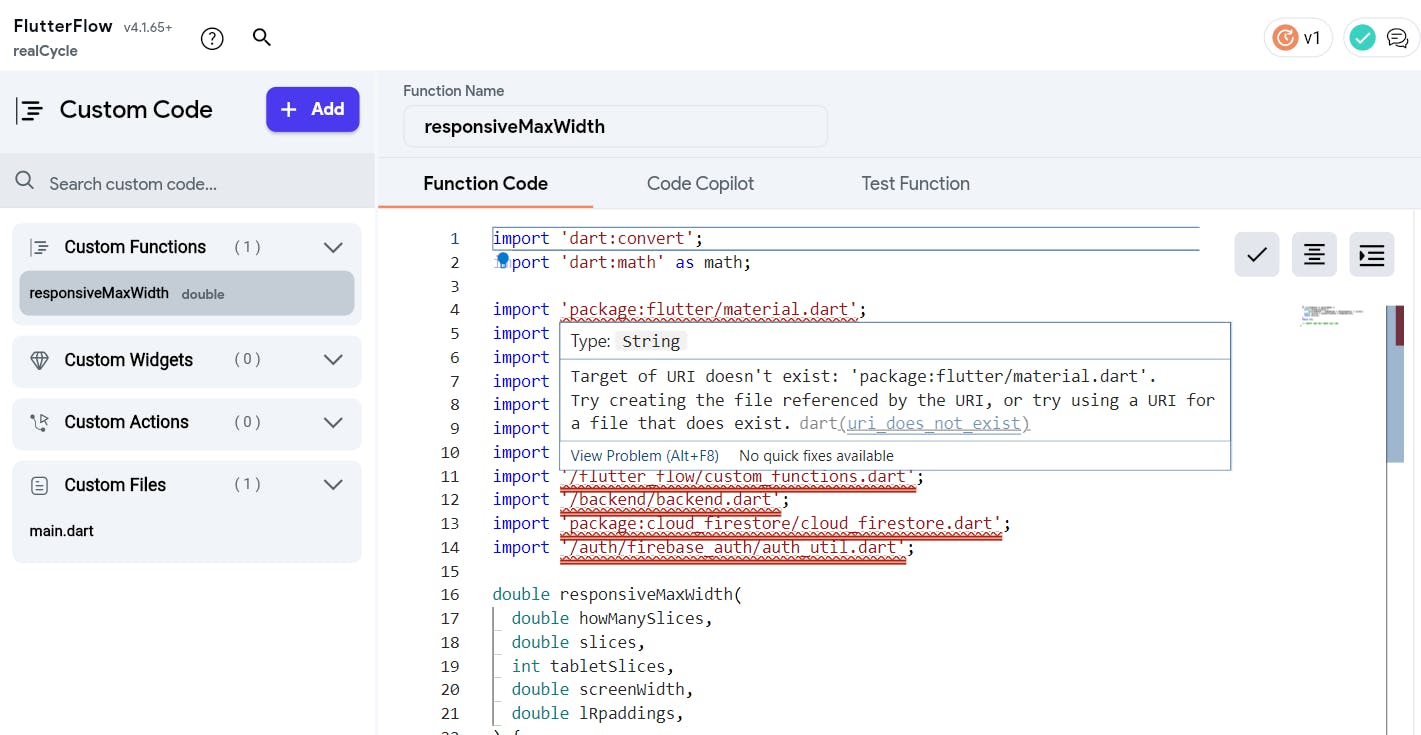Click the code minimap preview

point(1333,316)
